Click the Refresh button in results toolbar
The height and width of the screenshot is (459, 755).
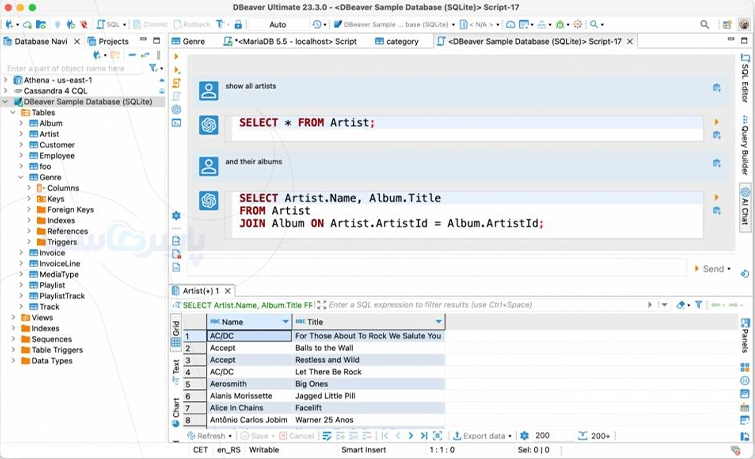coord(209,436)
